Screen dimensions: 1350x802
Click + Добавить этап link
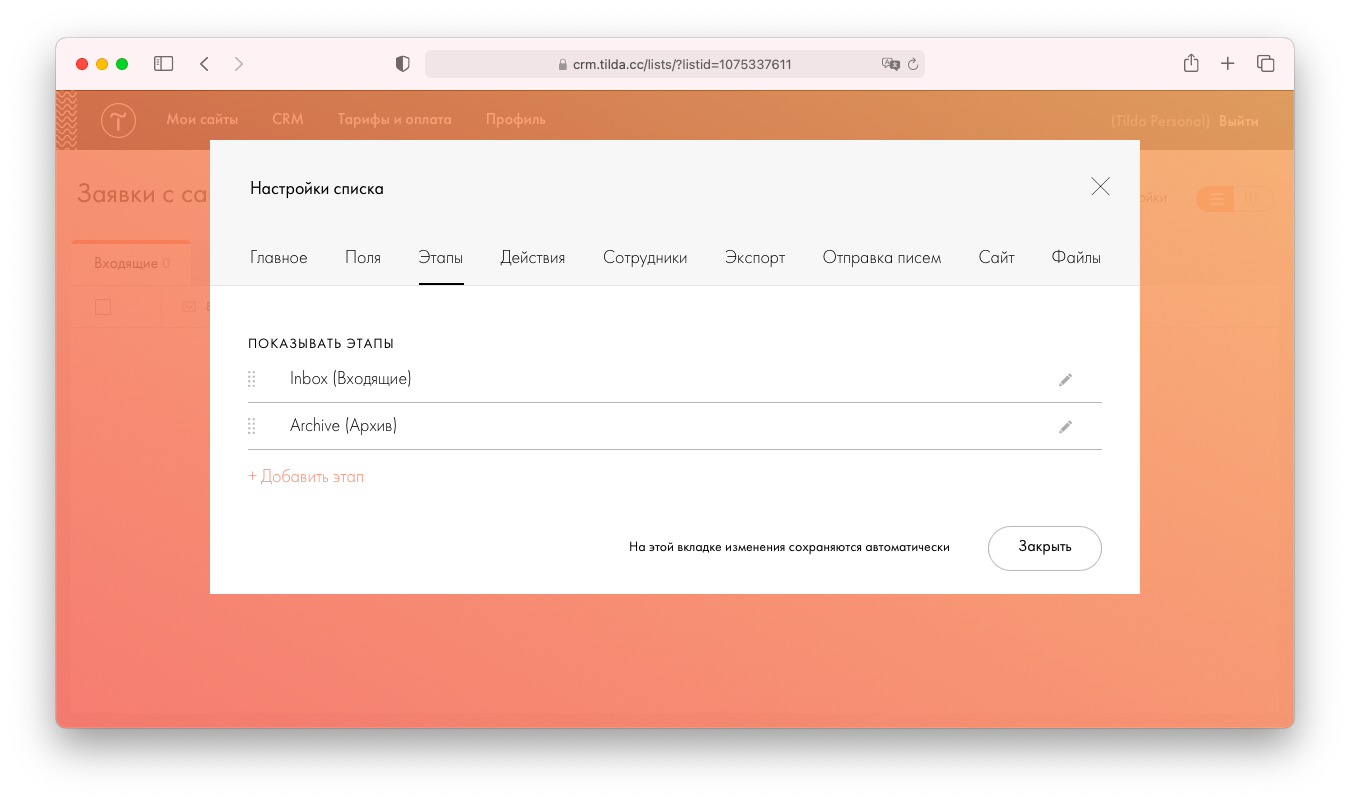306,477
